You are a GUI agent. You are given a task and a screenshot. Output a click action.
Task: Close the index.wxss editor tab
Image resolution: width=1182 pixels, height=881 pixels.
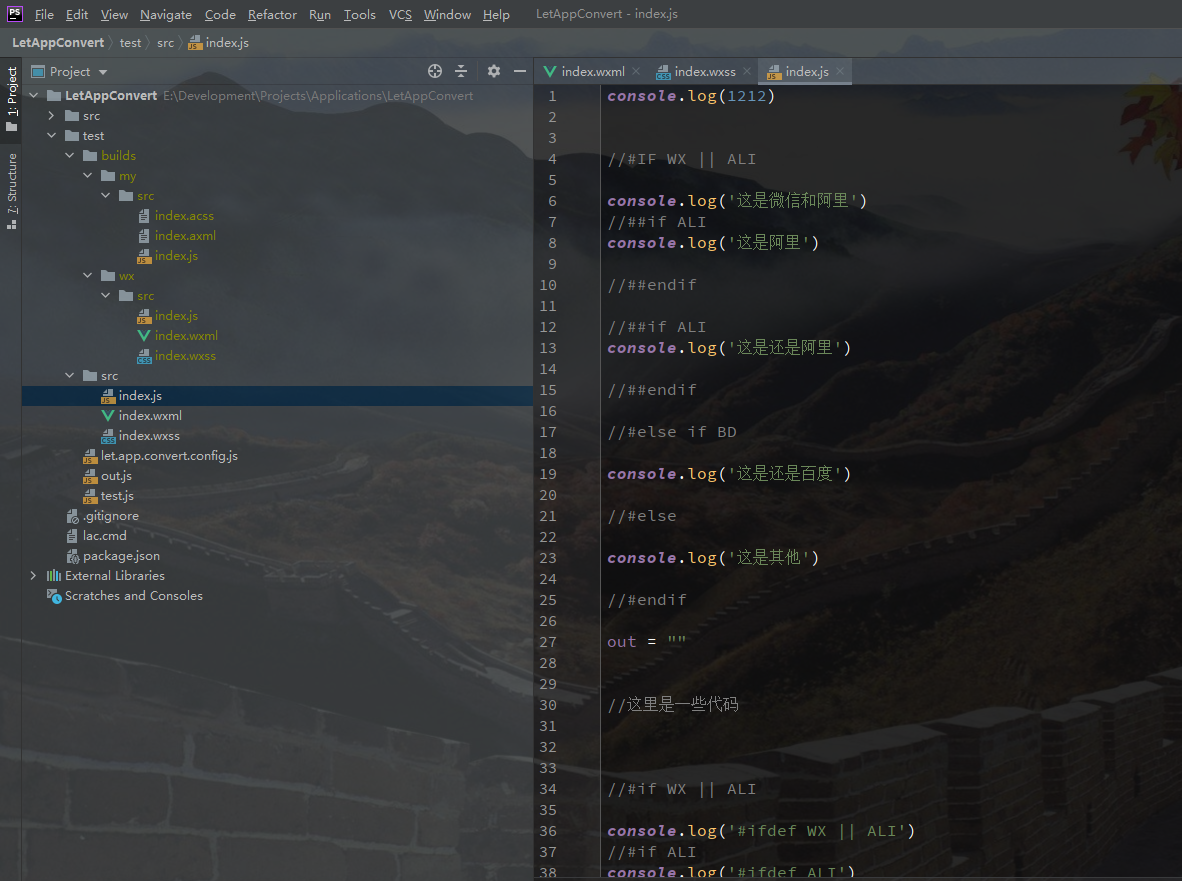(747, 72)
